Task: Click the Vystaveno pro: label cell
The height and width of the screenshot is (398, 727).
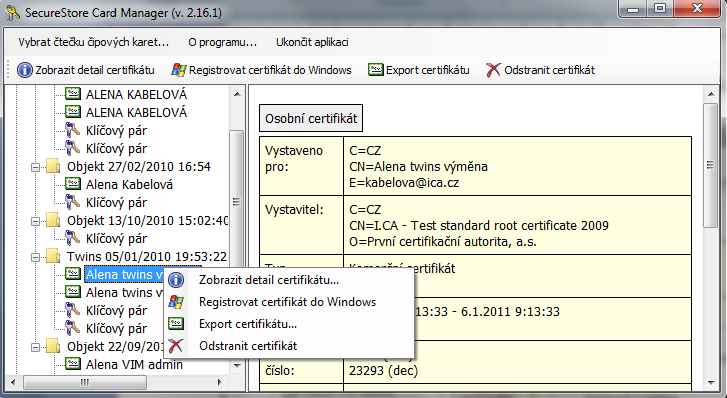Action: (x=301, y=166)
